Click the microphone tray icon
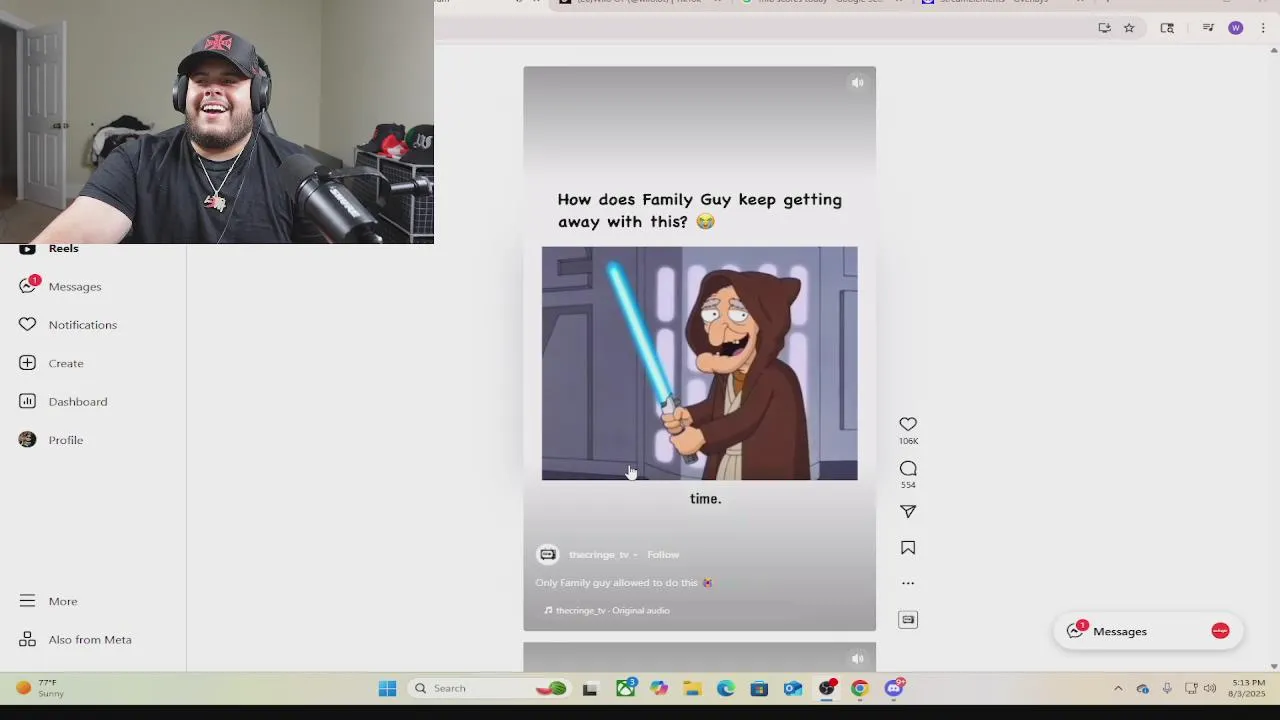 (x=1167, y=688)
